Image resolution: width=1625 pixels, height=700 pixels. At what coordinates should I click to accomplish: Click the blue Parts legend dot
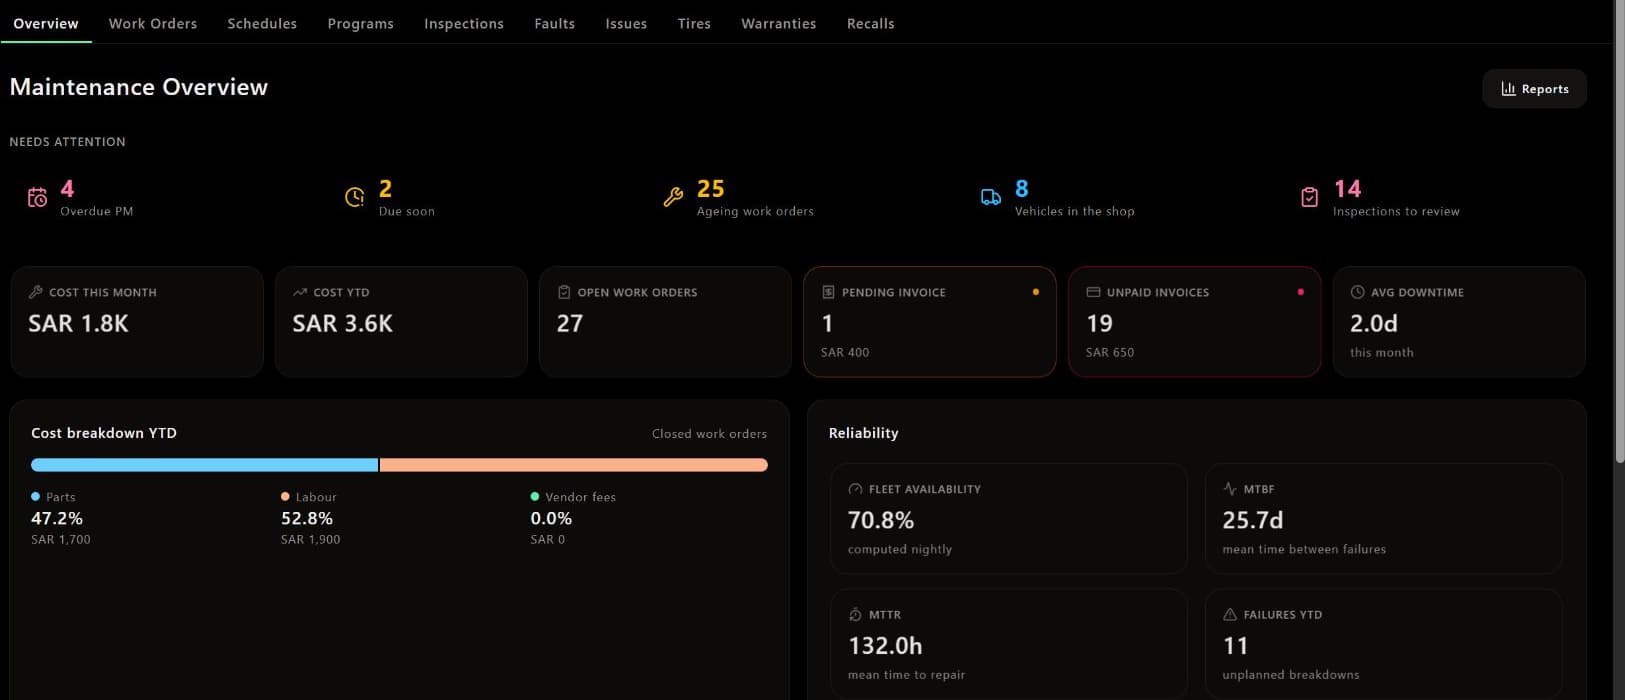tap(36, 496)
